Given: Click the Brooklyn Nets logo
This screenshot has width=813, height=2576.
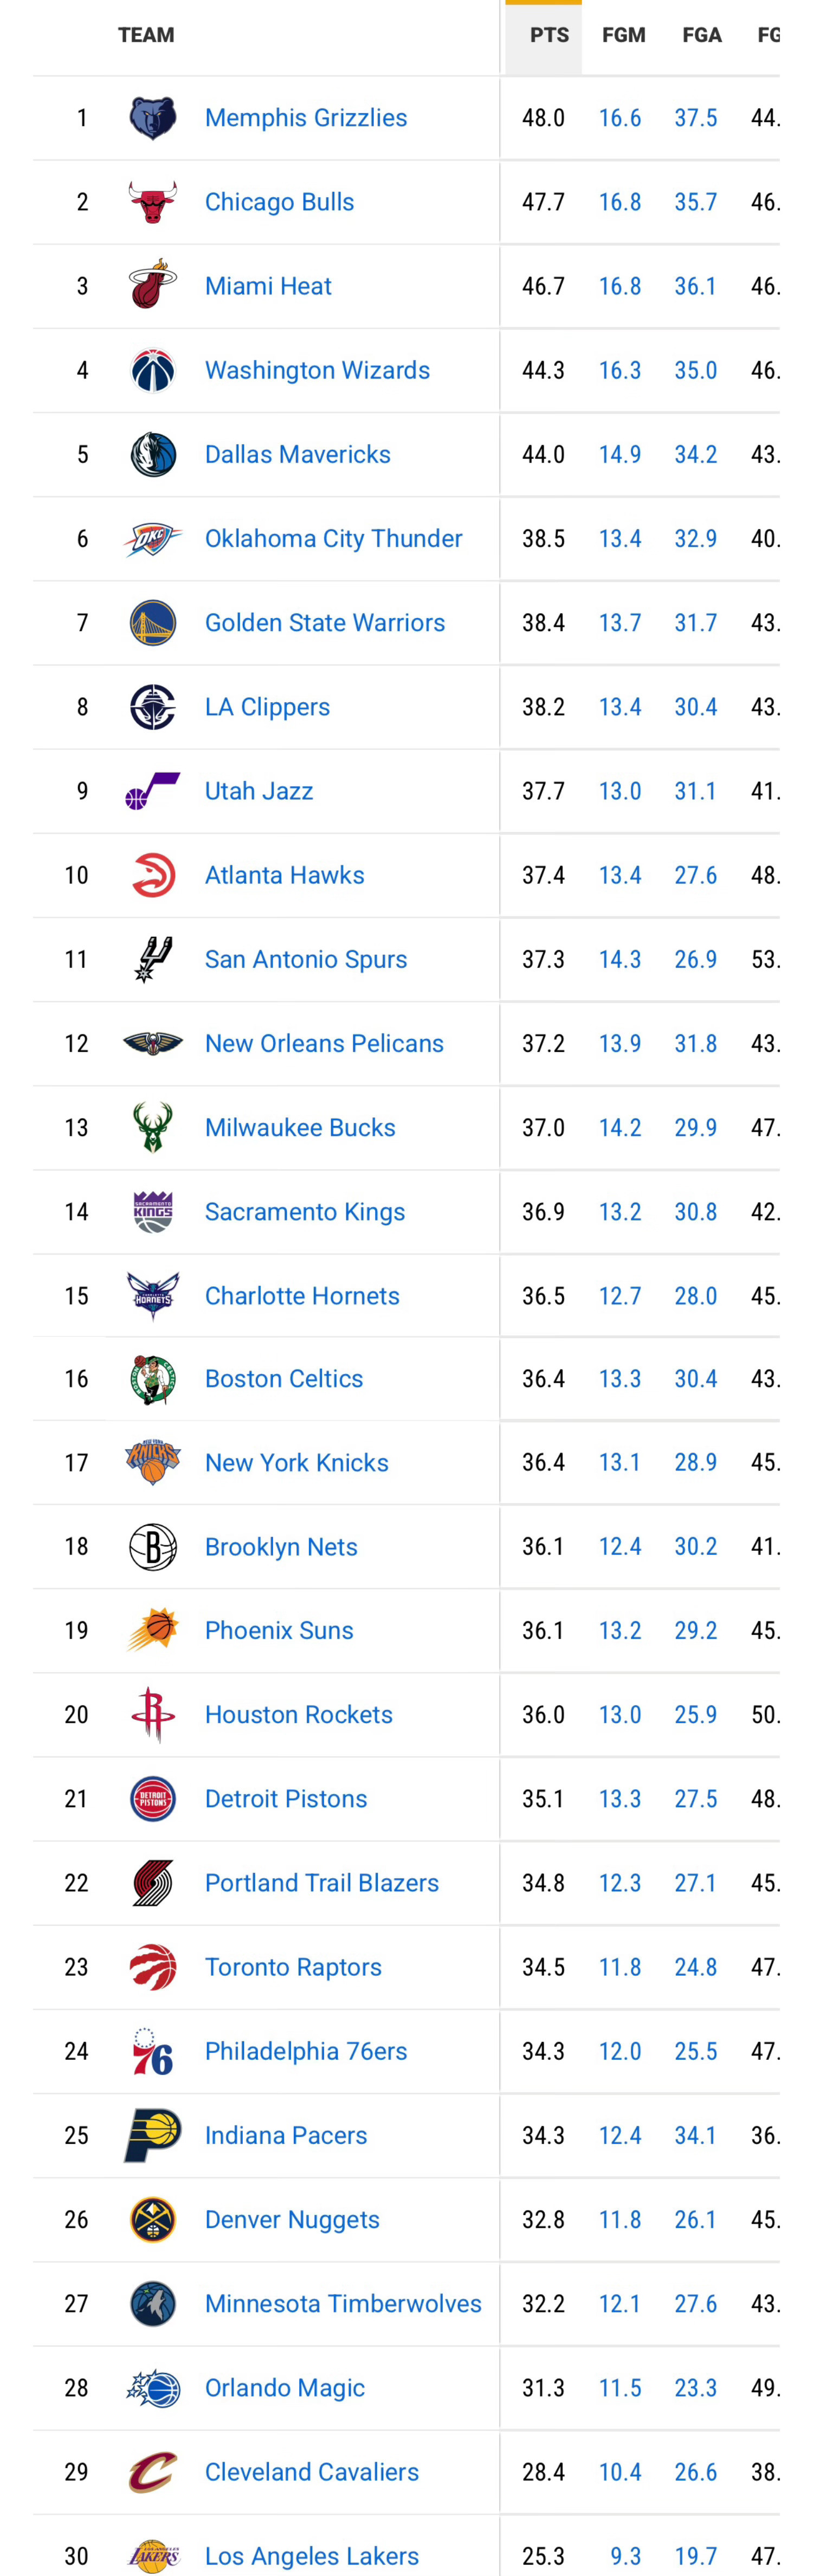Looking at the screenshot, I should pyautogui.click(x=153, y=1546).
